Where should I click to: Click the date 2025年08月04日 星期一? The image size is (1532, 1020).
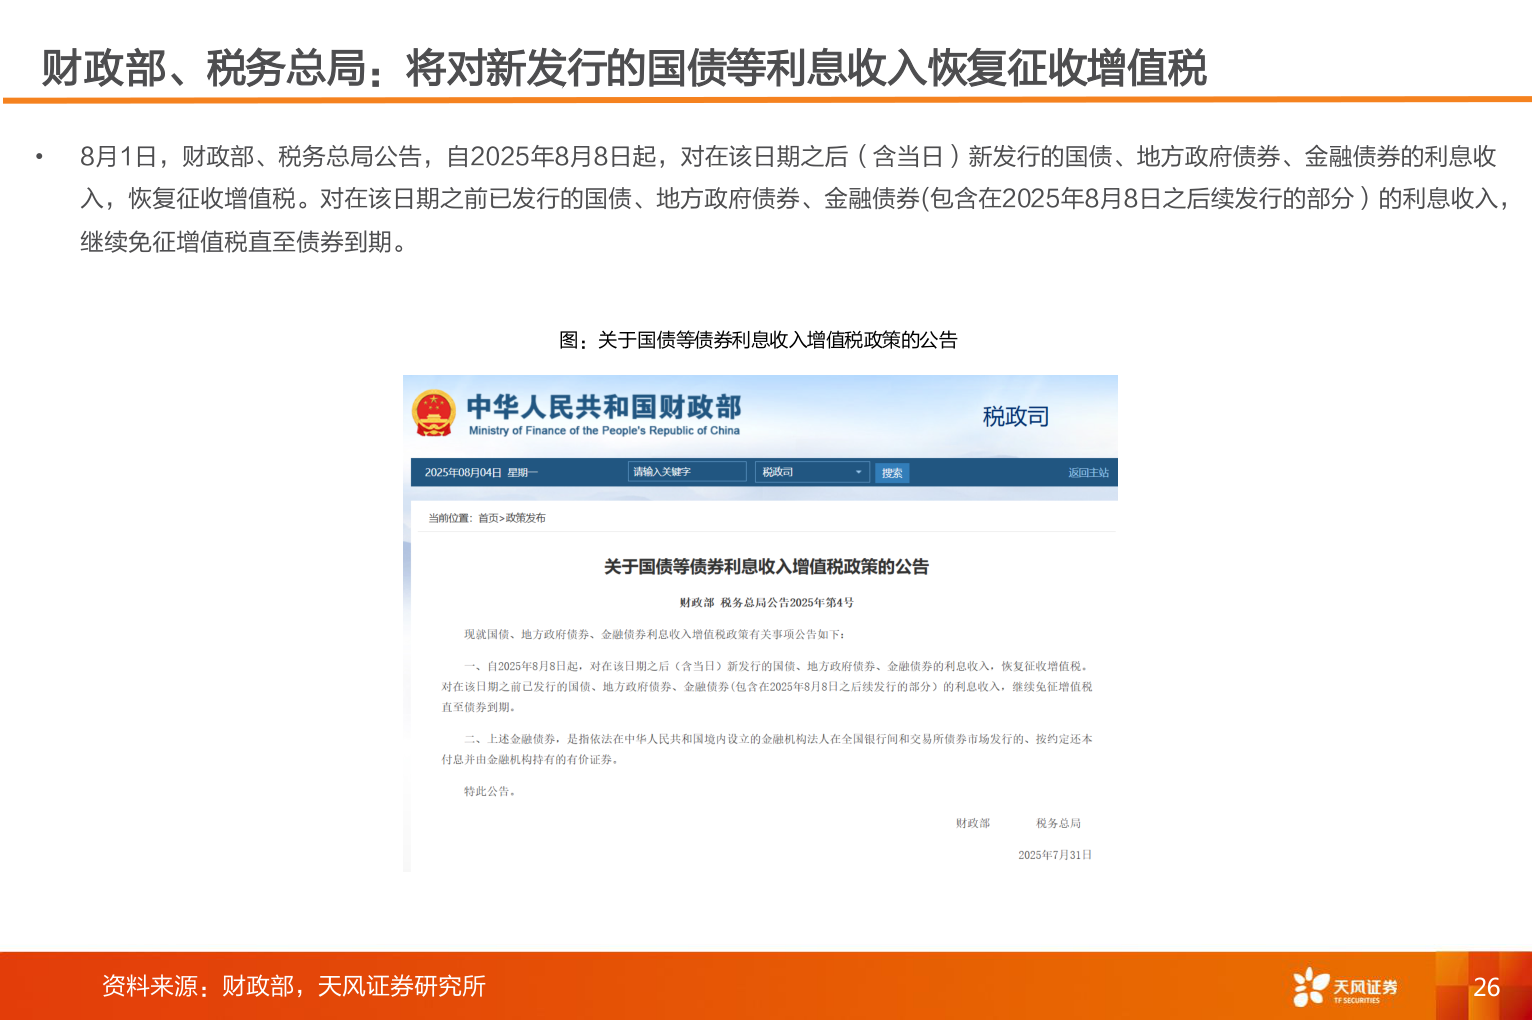[481, 472]
